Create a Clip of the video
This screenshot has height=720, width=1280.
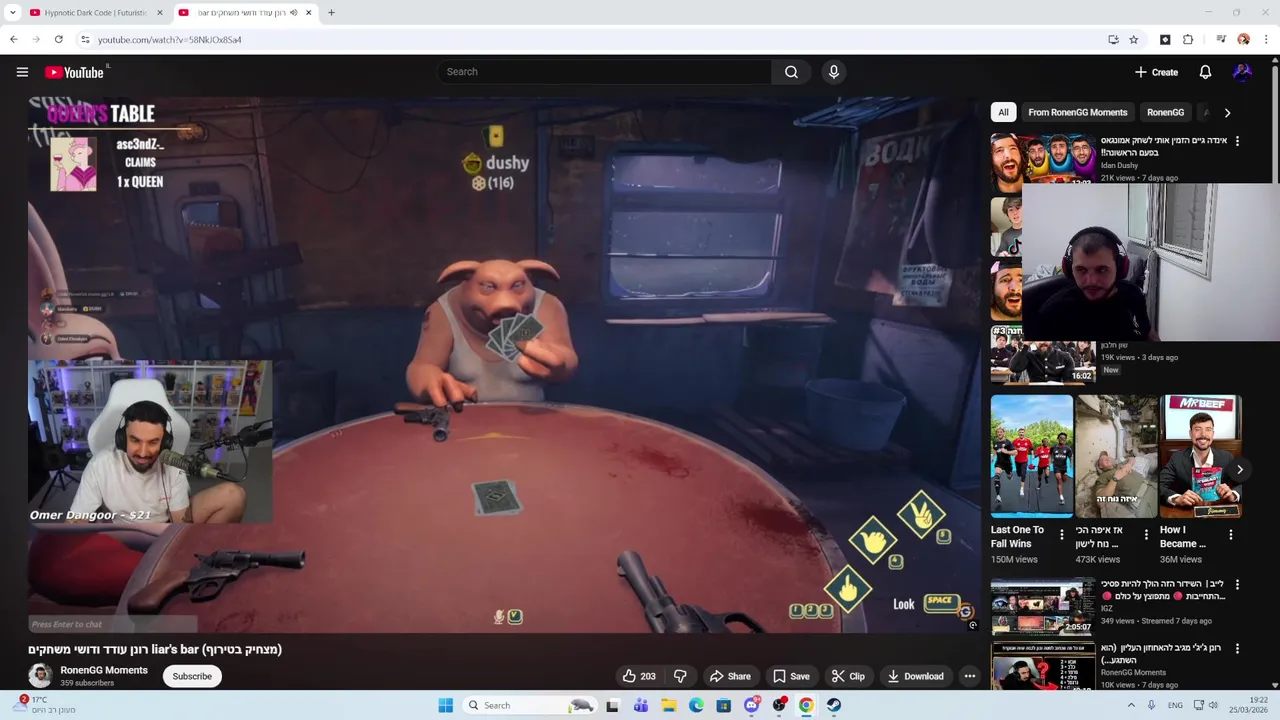coord(848,676)
